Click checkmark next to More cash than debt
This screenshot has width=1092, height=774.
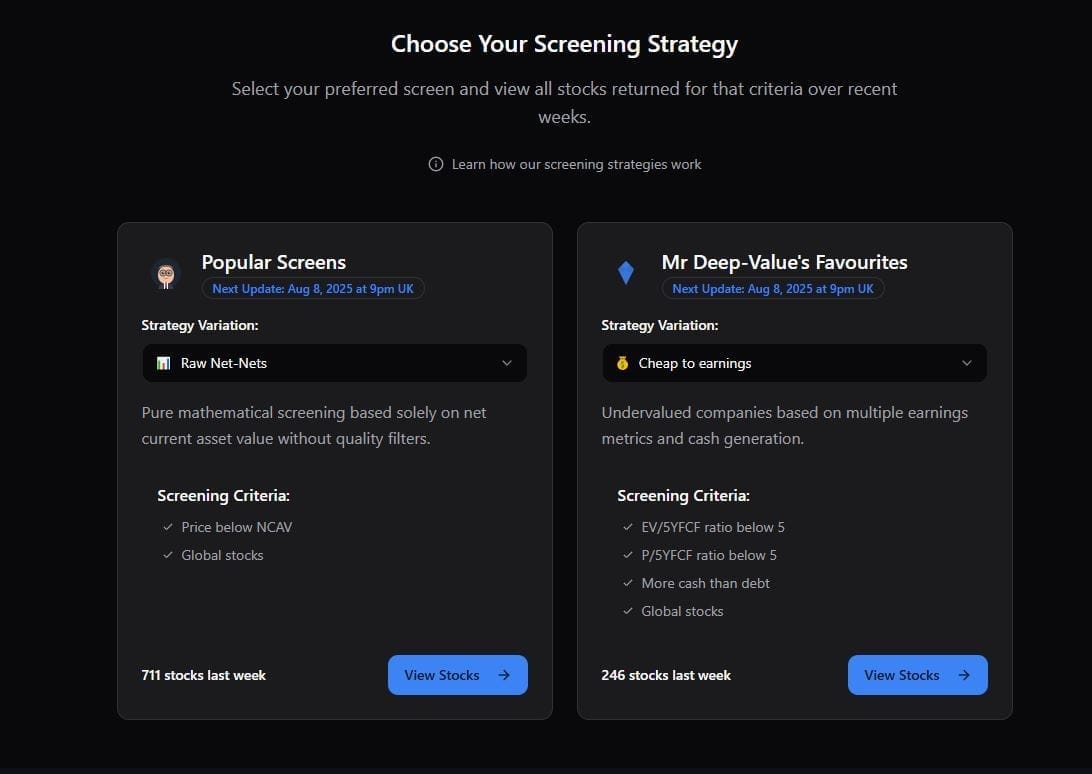[627, 583]
